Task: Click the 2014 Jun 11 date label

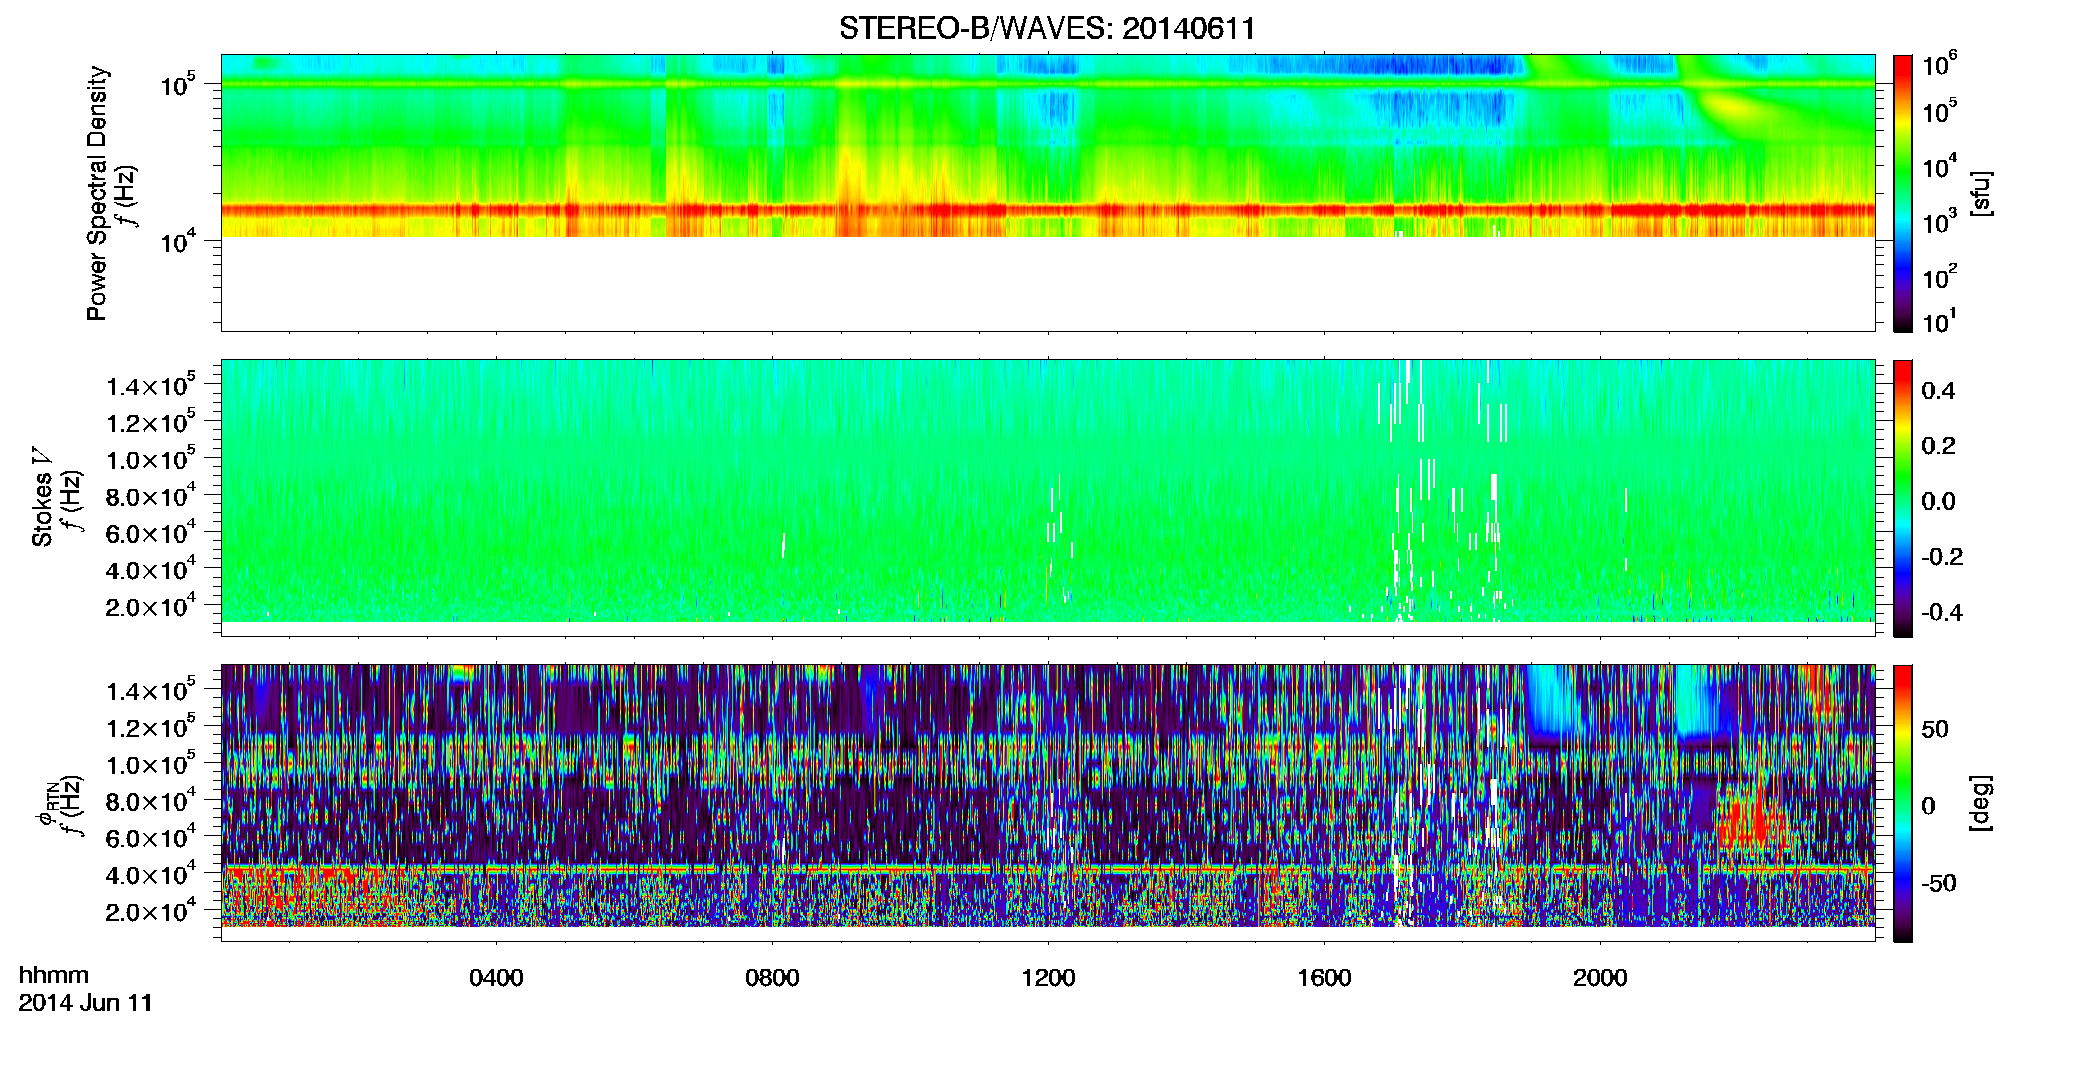Action: 86,1003
